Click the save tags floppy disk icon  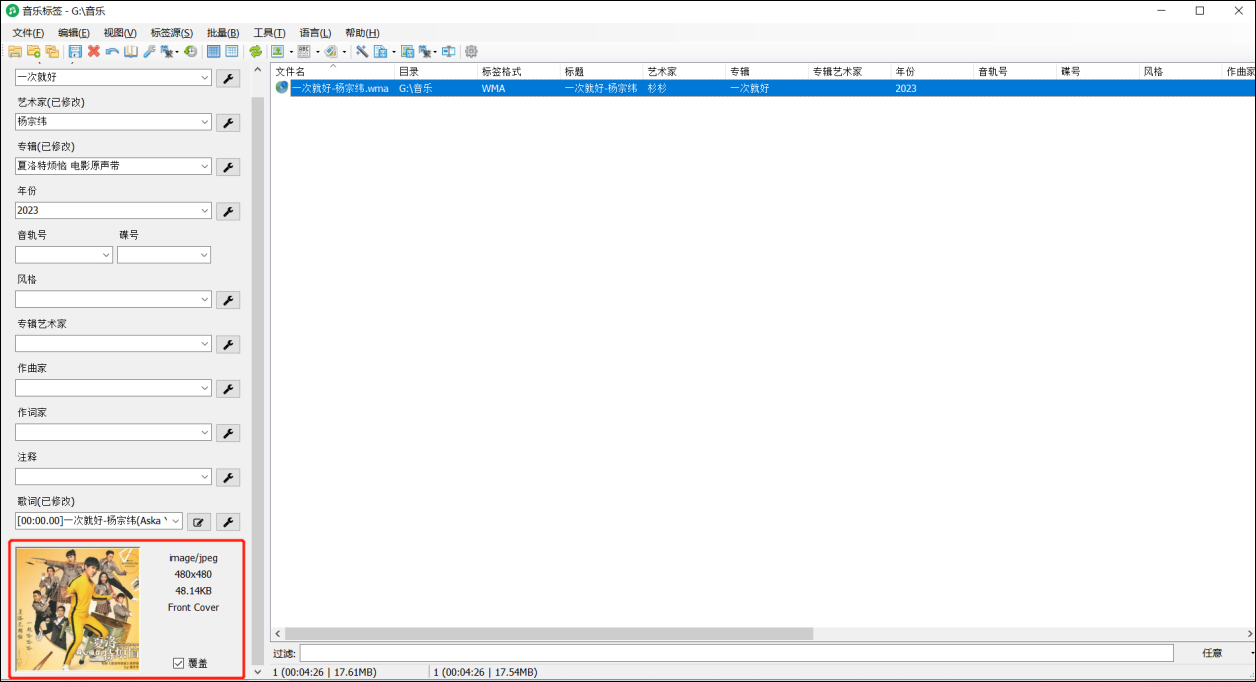coord(75,51)
